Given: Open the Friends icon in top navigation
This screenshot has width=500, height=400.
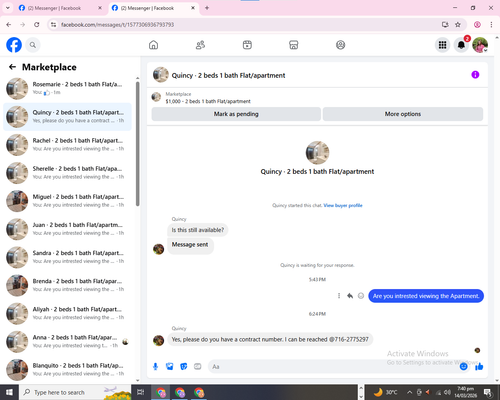Looking at the screenshot, I should 200,45.
